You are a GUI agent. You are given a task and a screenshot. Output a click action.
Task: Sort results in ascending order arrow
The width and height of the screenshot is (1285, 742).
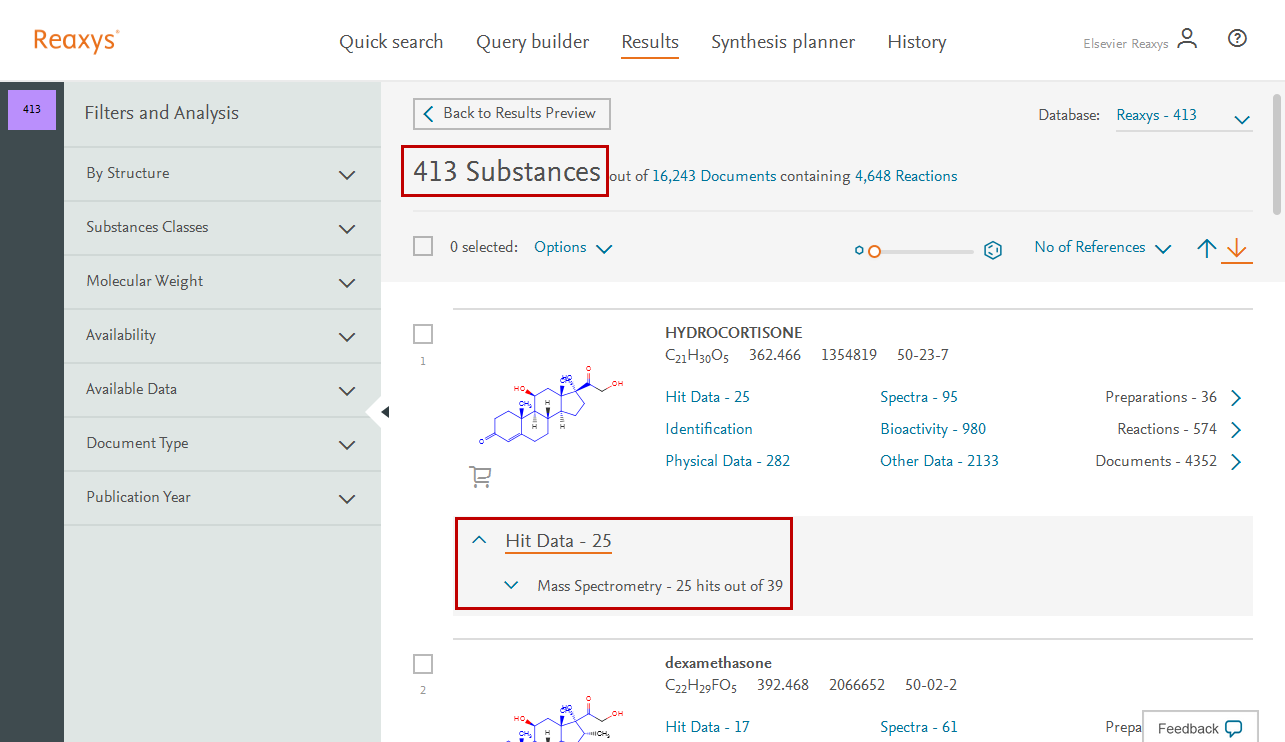(x=1207, y=248)
